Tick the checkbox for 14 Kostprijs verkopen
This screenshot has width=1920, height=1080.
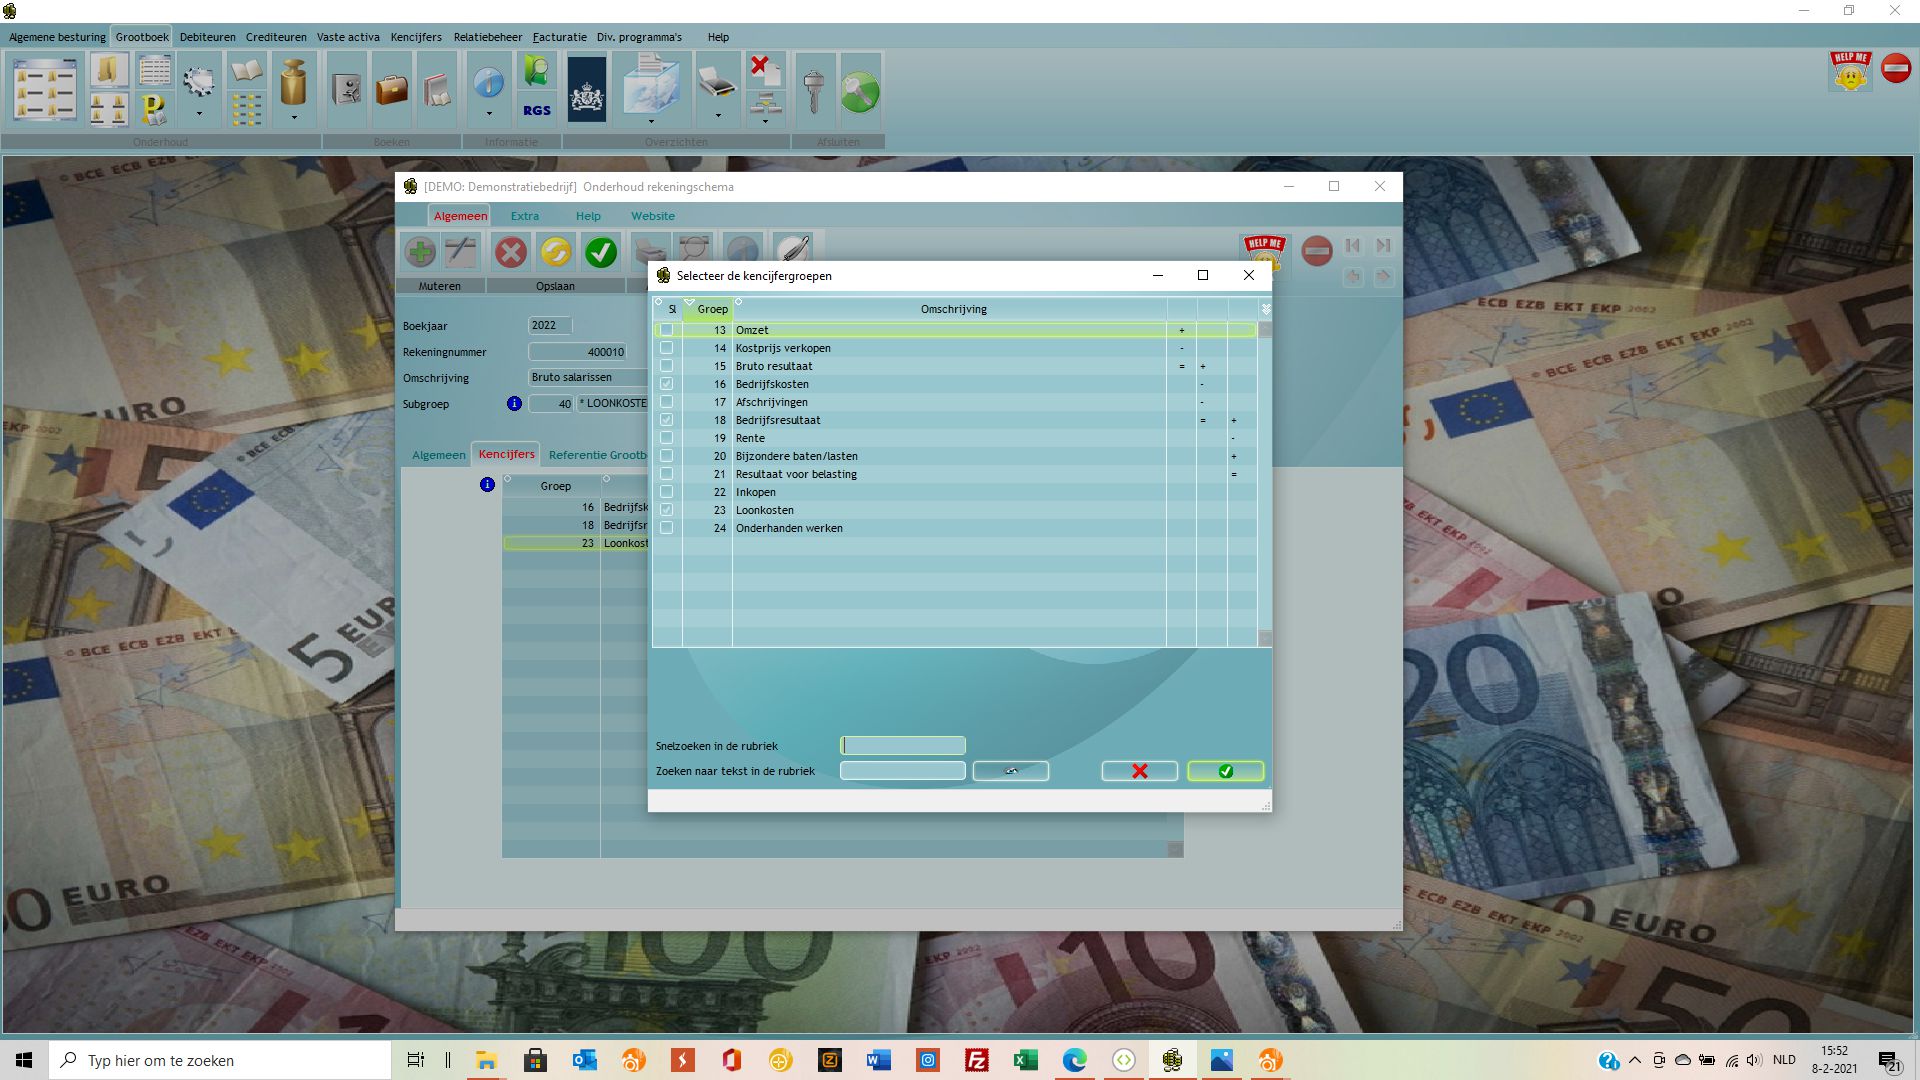(x=666, y=348)
